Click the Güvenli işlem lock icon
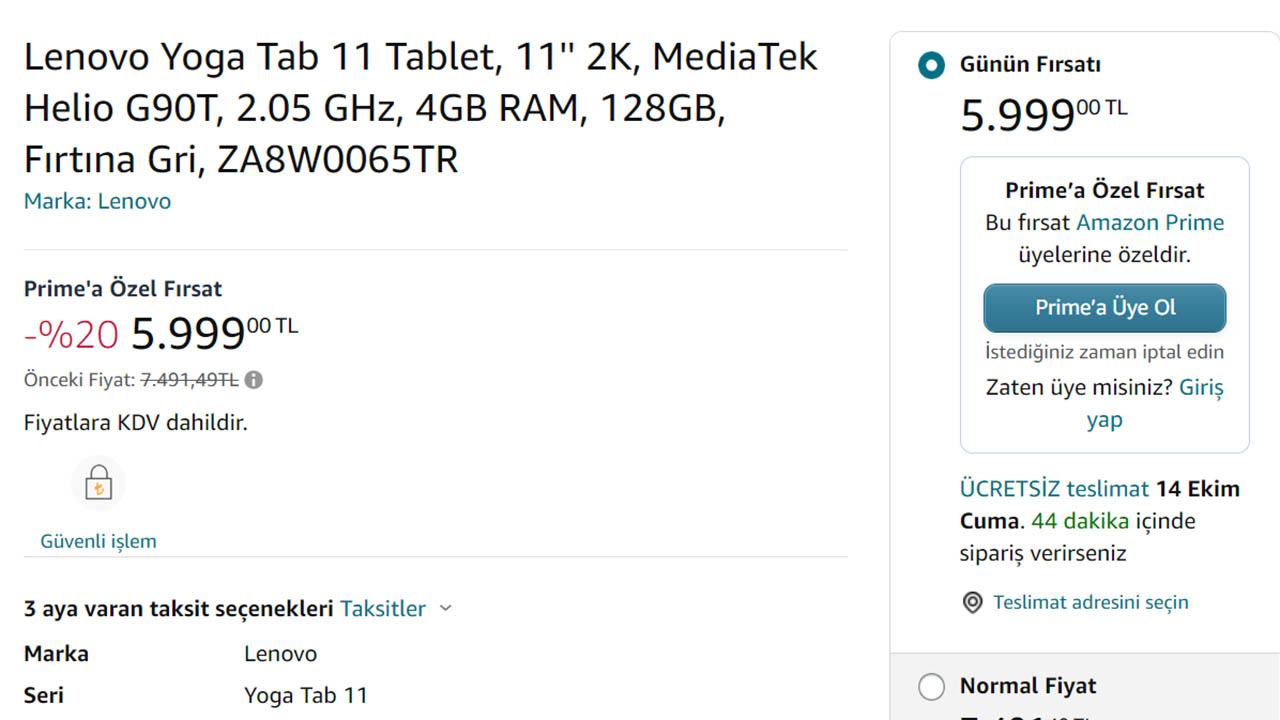 click(98, 484)
